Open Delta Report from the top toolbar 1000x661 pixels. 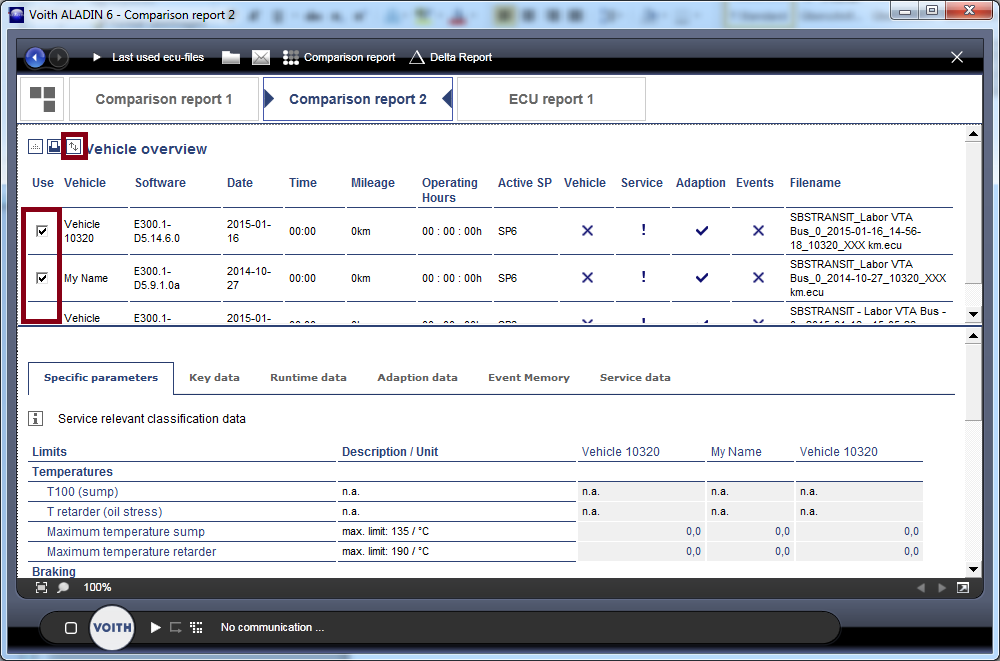(x=450, y=57)
